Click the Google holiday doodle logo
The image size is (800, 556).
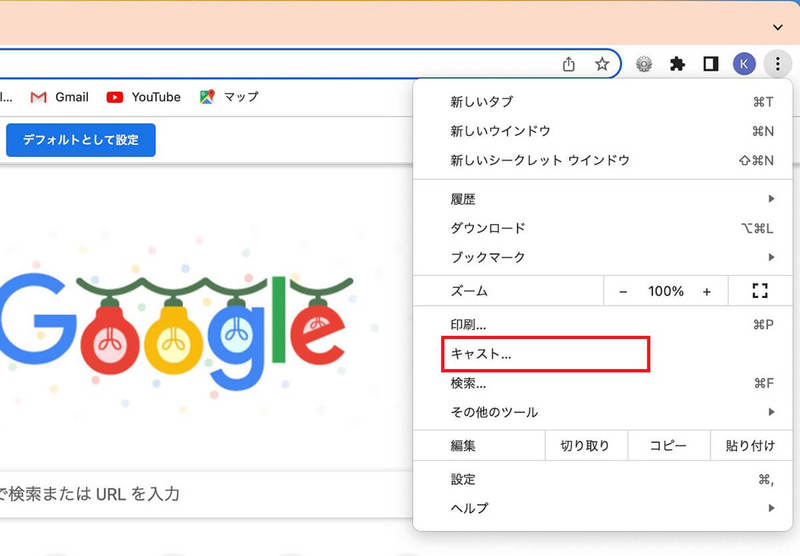pyautogui.click(x=176, y=331)
